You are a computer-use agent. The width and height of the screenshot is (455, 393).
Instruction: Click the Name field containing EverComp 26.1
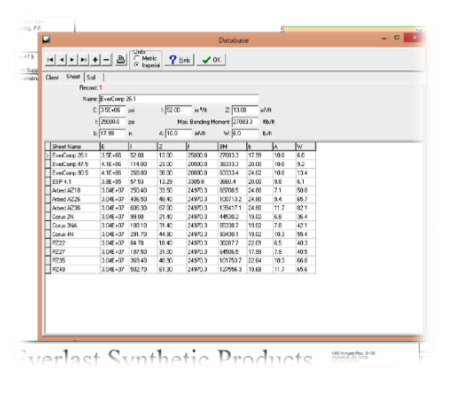pos(179,99)
